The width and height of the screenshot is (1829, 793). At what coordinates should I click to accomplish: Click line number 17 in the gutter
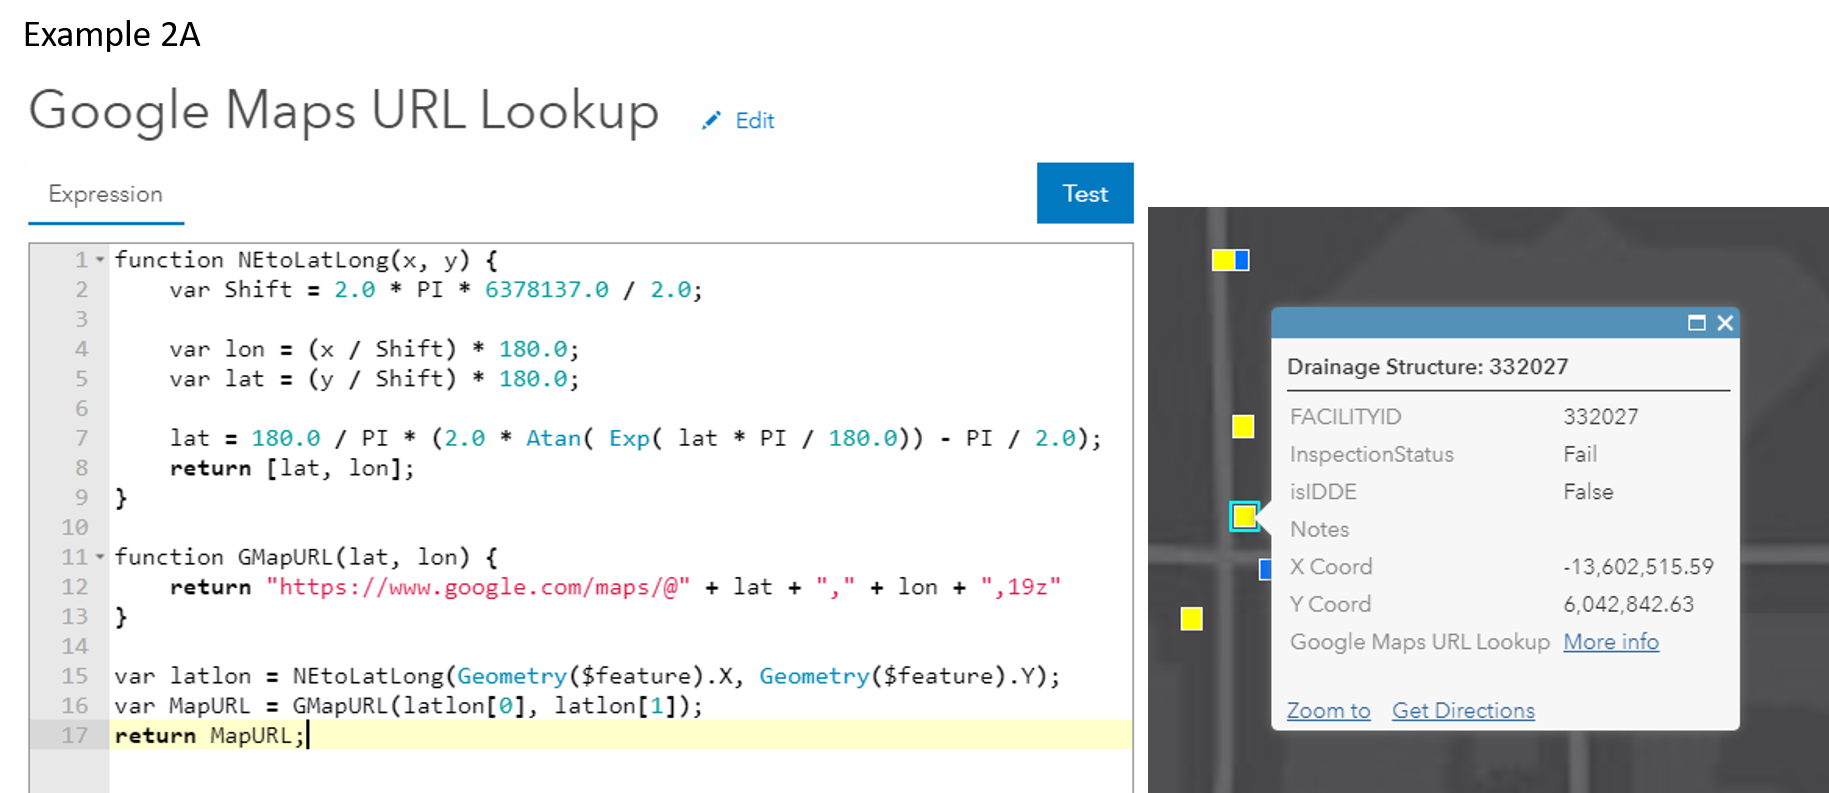coord(75,736)
